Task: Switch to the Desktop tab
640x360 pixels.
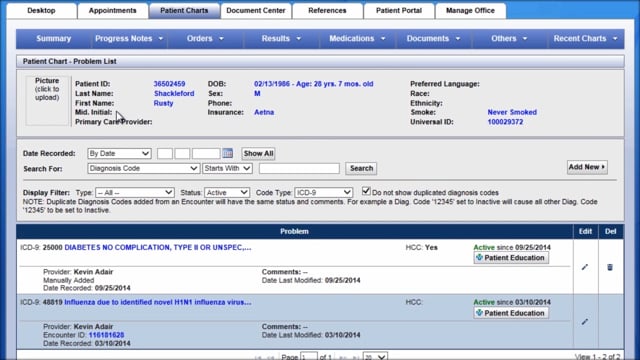Action: [41, 11]
